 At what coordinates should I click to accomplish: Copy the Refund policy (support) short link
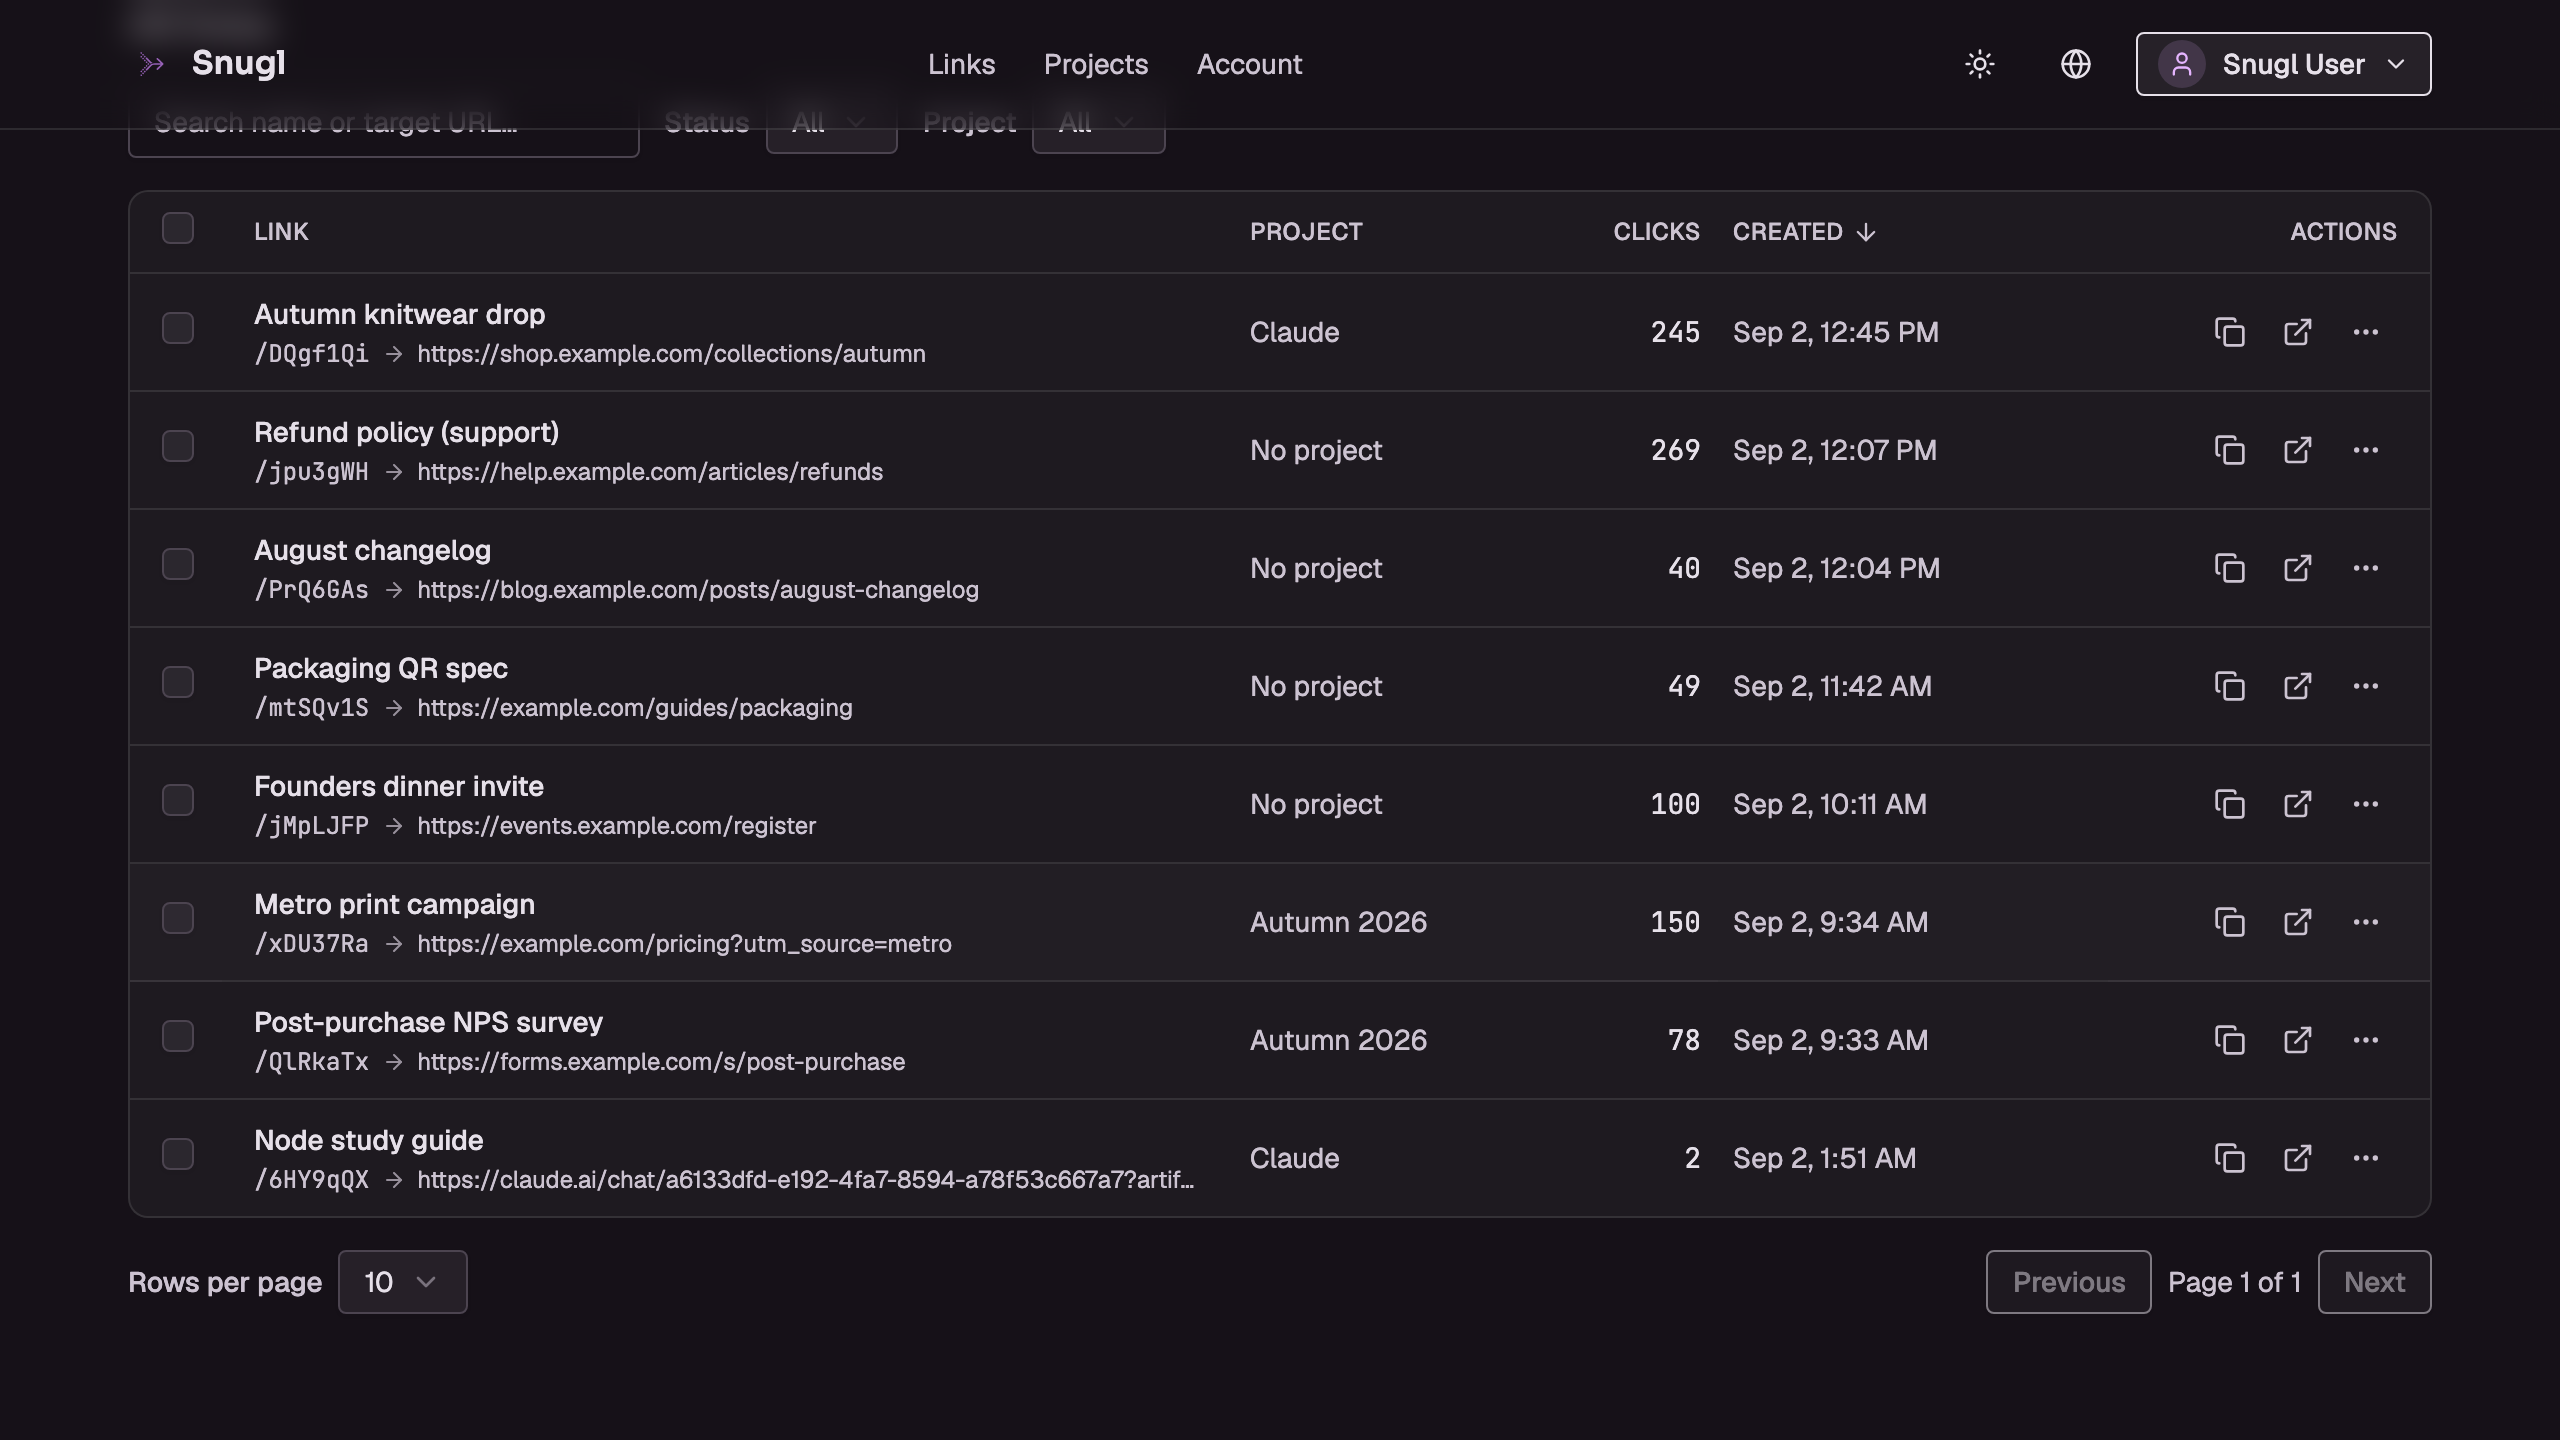pos(2230,450)
